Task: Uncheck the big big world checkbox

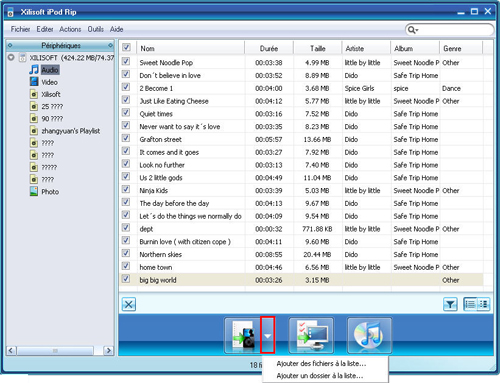Action: 126,279
